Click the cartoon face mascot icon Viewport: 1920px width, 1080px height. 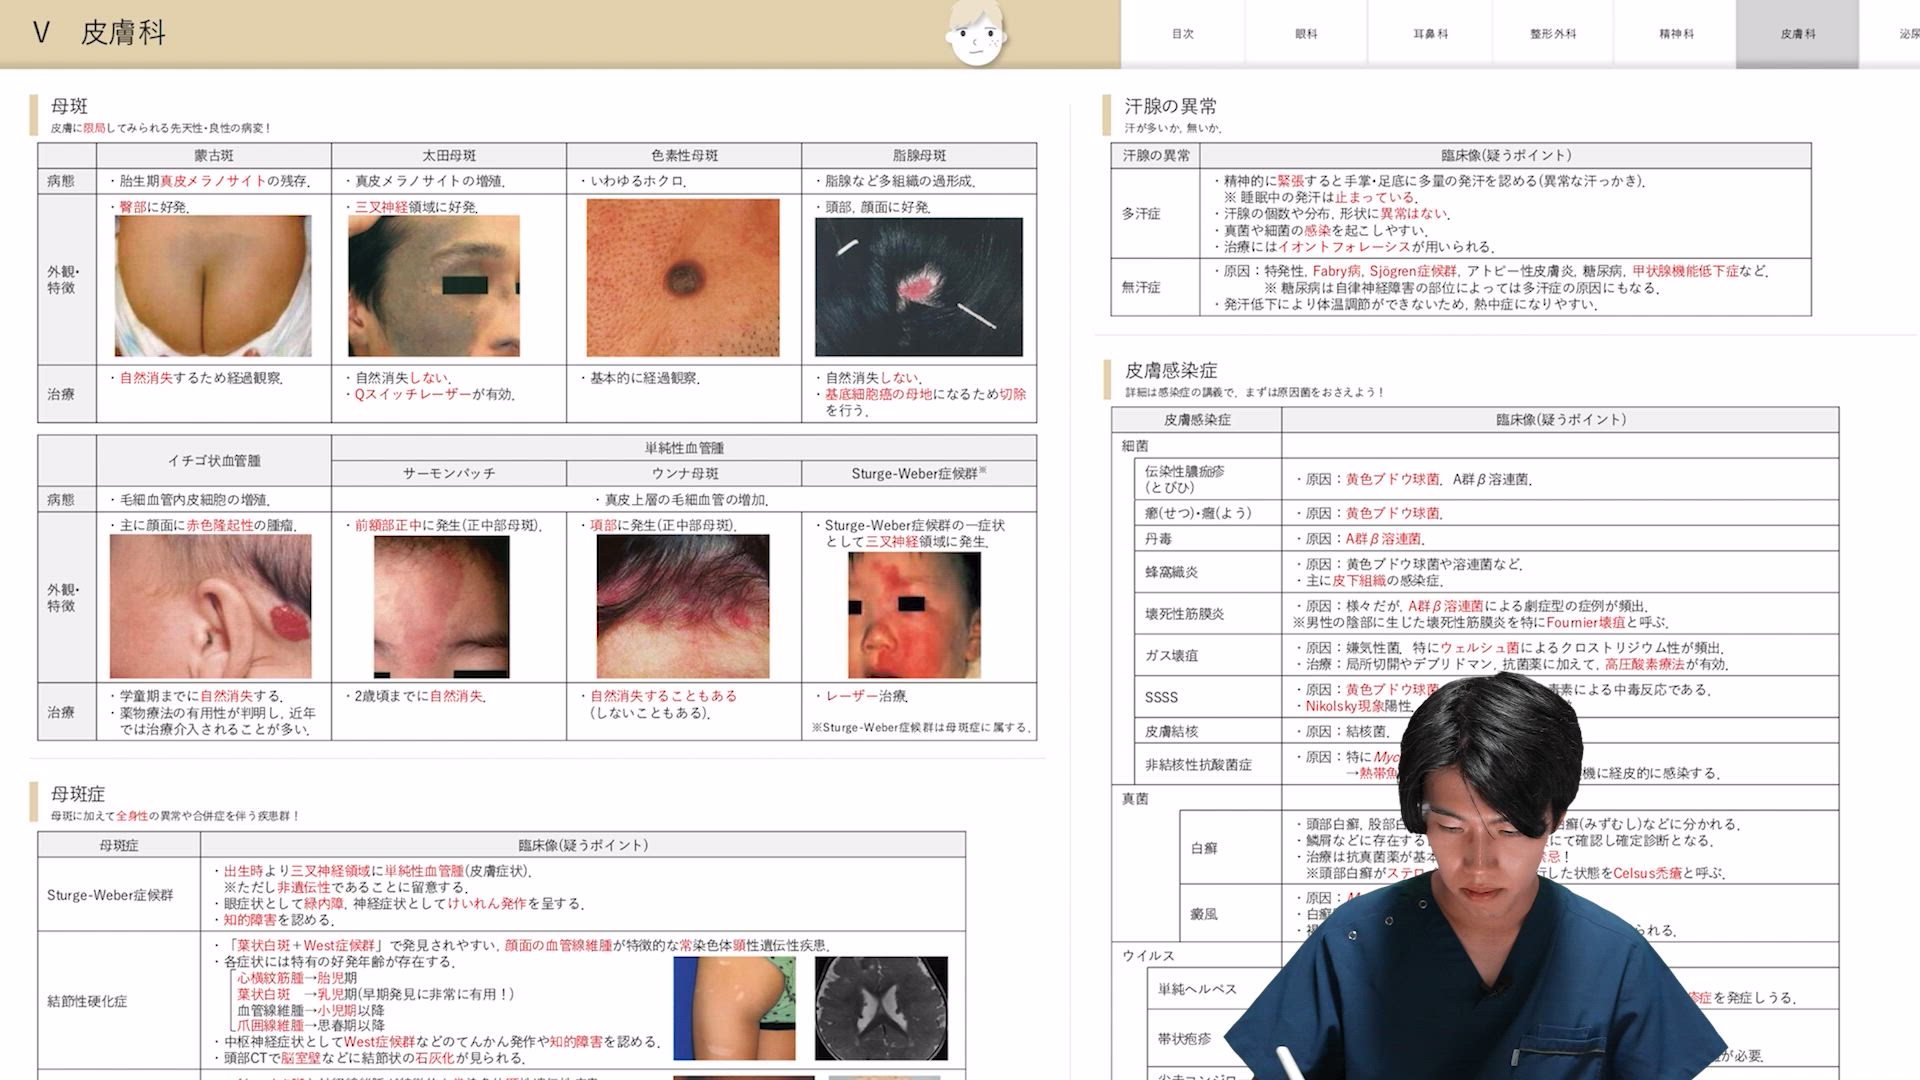click(975, 34)
